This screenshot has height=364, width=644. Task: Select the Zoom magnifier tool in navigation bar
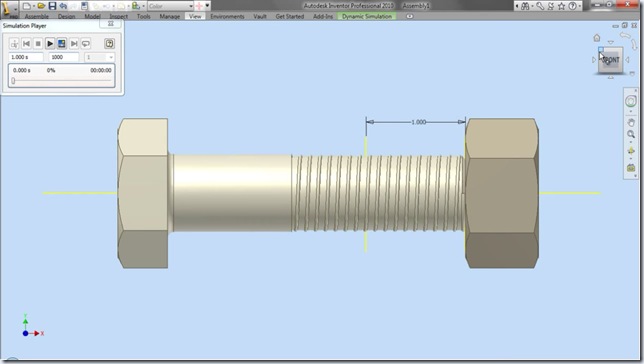click(631, 134)
